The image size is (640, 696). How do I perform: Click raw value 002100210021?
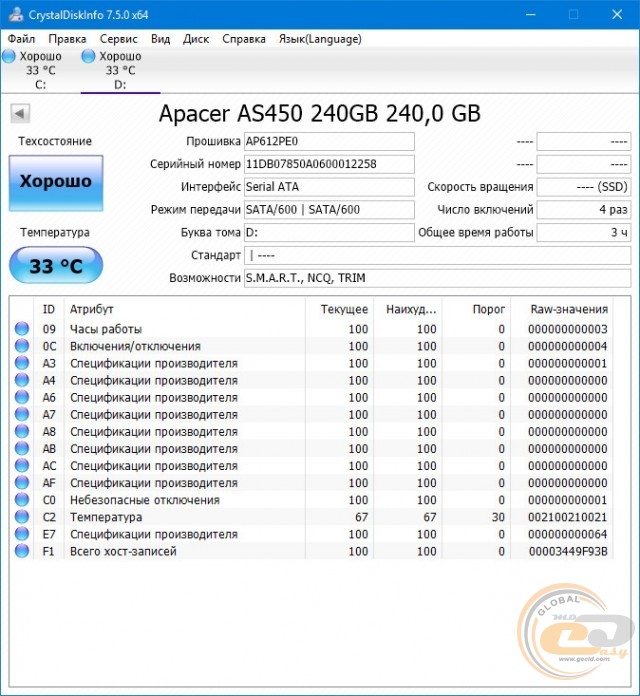pyautogui.click(x=568, y=517)
